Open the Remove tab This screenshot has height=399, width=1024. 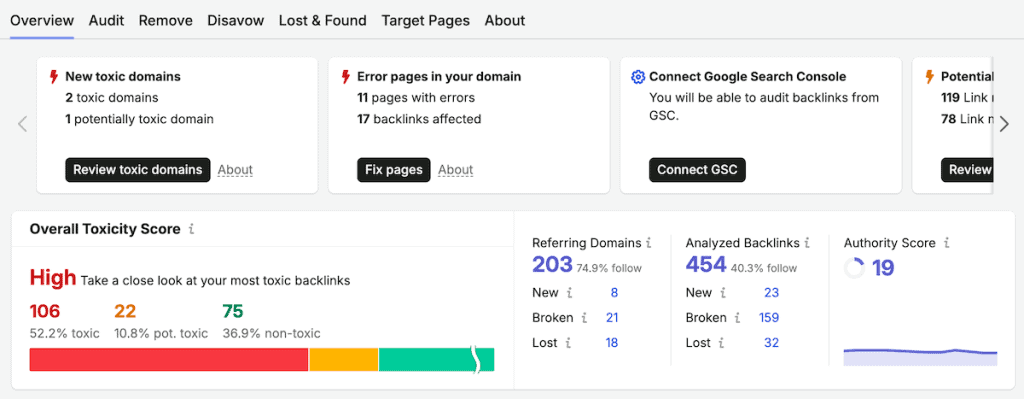pyautogui.click(x=165, y=20)
